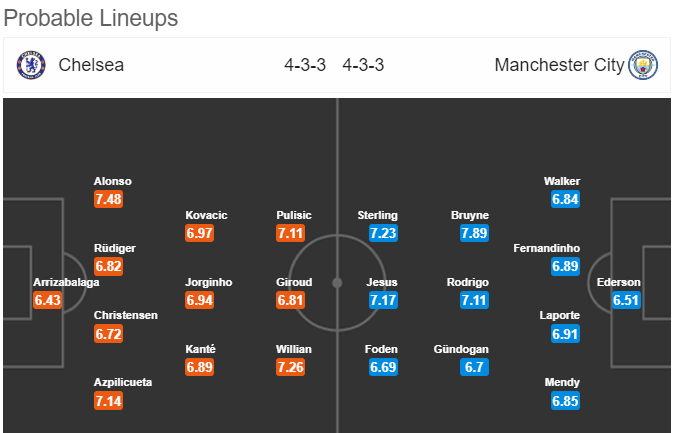Select Sterling's 7.23 rating badge

click(x=383, y=233)
